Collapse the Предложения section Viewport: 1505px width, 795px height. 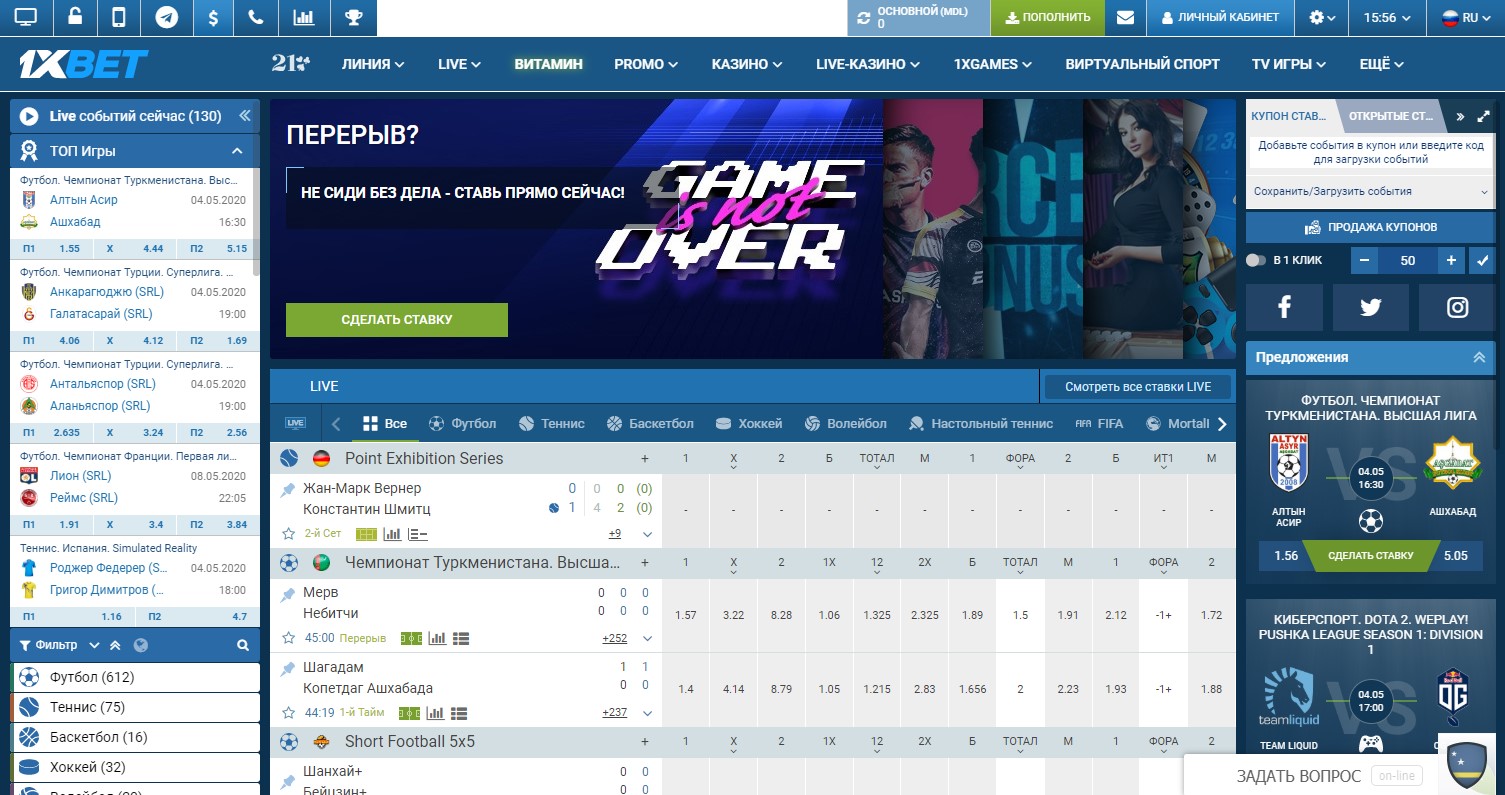[1479, 357]
